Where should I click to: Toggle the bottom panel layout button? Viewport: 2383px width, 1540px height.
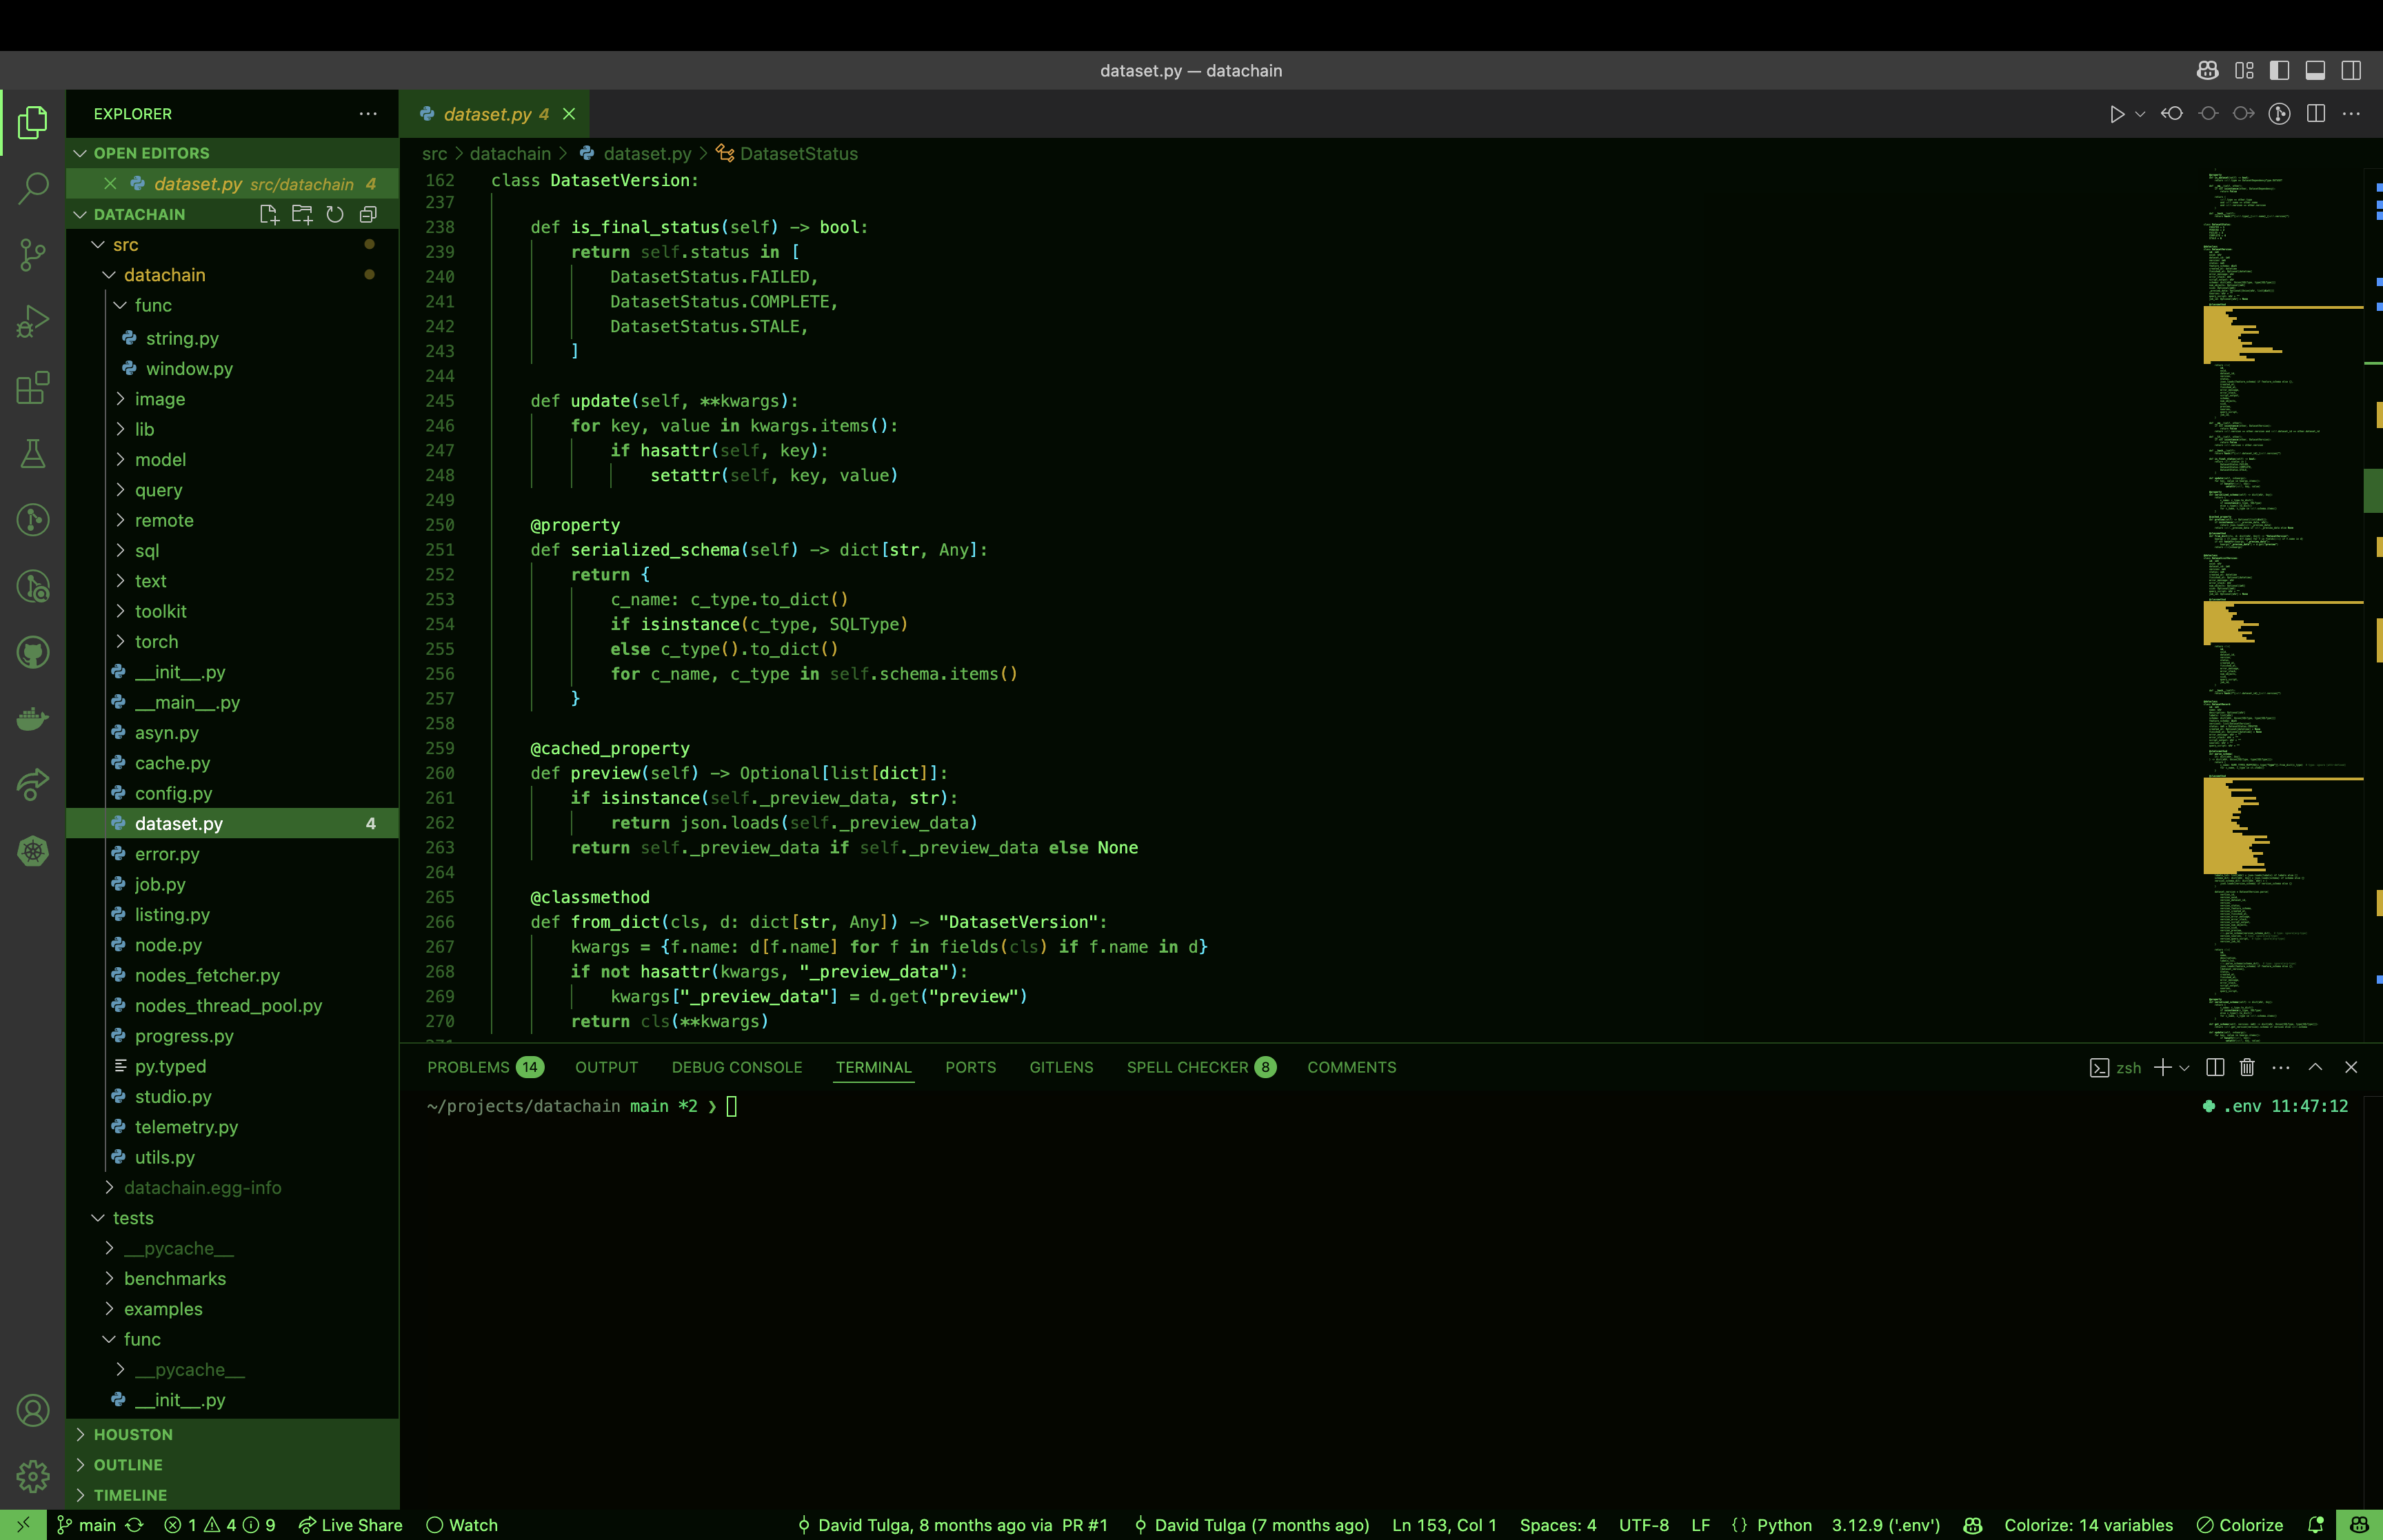coord(2315,70)
